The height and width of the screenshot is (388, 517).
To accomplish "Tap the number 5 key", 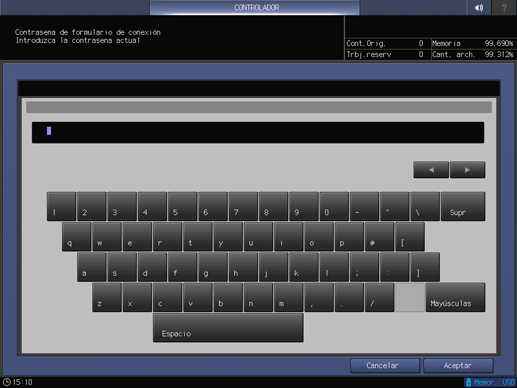I will pos(182,206).
